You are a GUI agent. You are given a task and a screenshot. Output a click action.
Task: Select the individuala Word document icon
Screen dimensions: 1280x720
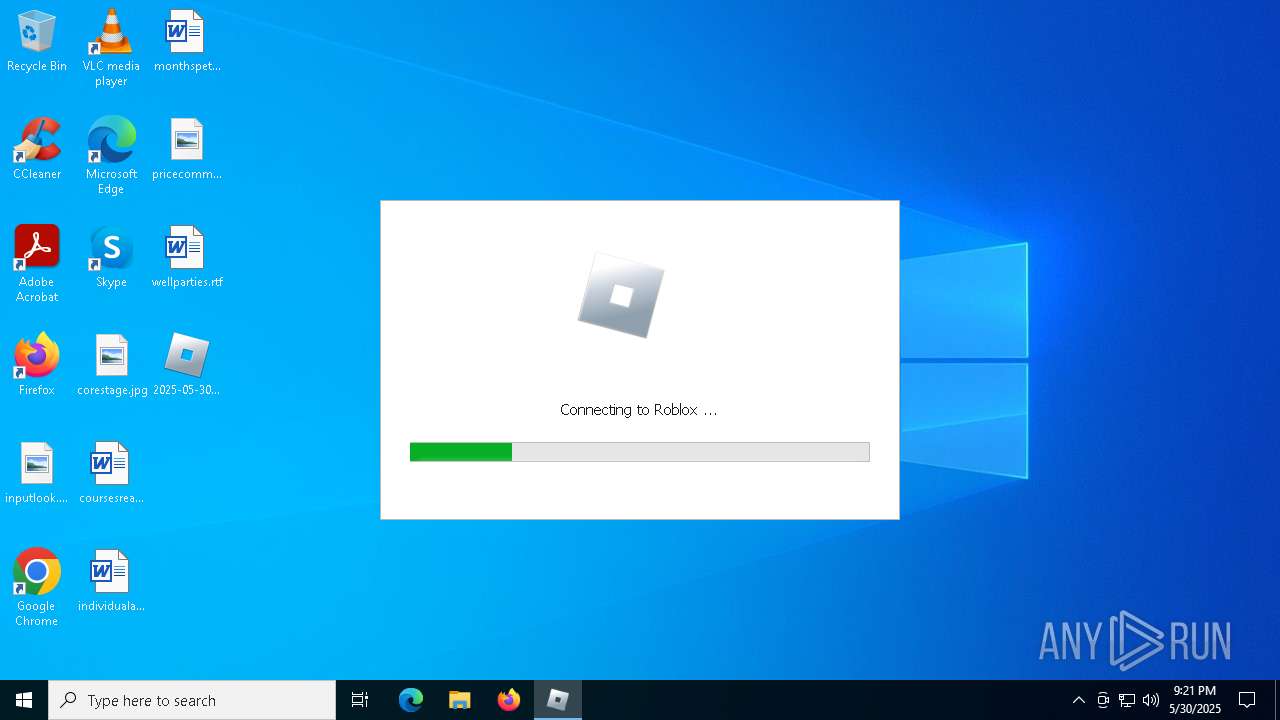(111, 582)
